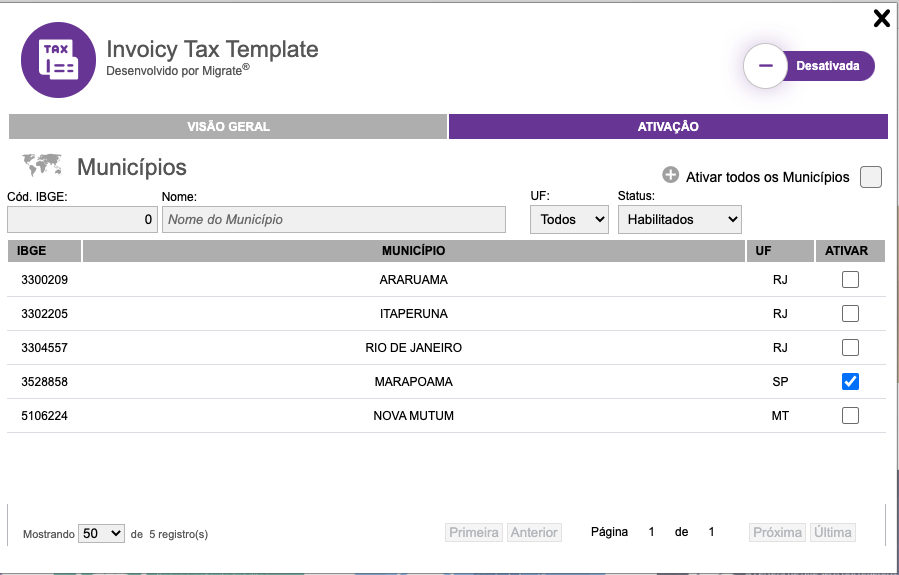The width and height of the screenshot is (899, 575).
Task: Select the Ativação tab
Action: [668, 127]
